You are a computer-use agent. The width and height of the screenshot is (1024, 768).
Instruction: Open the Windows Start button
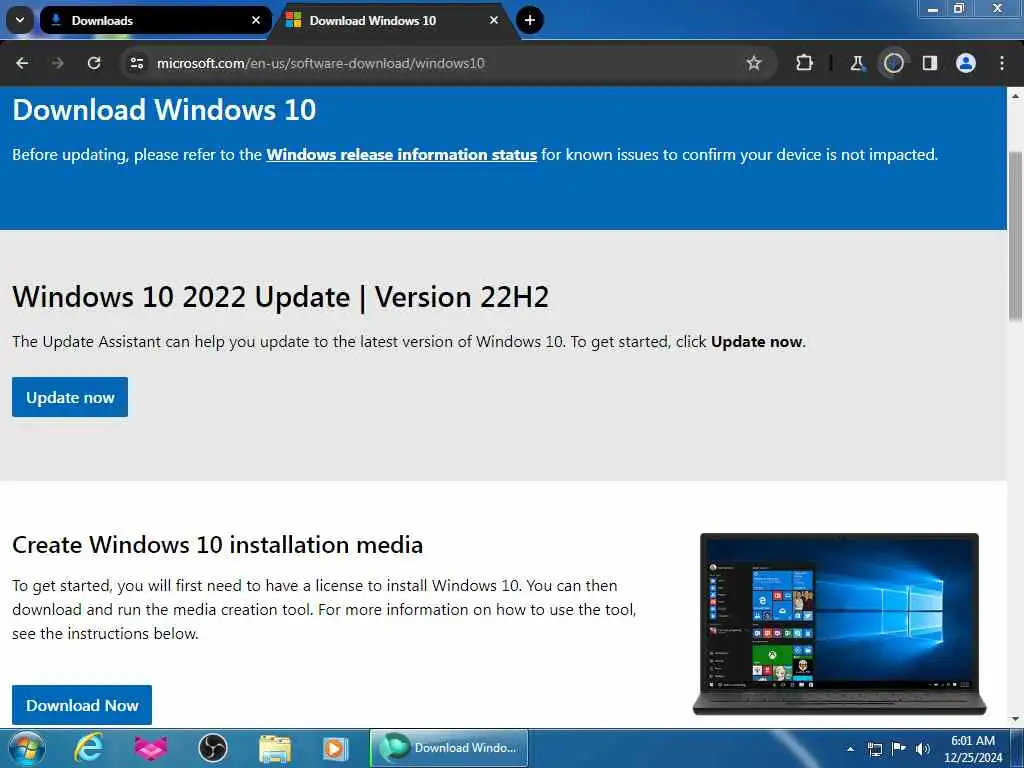pyautogui.click(x=27, y=748)
